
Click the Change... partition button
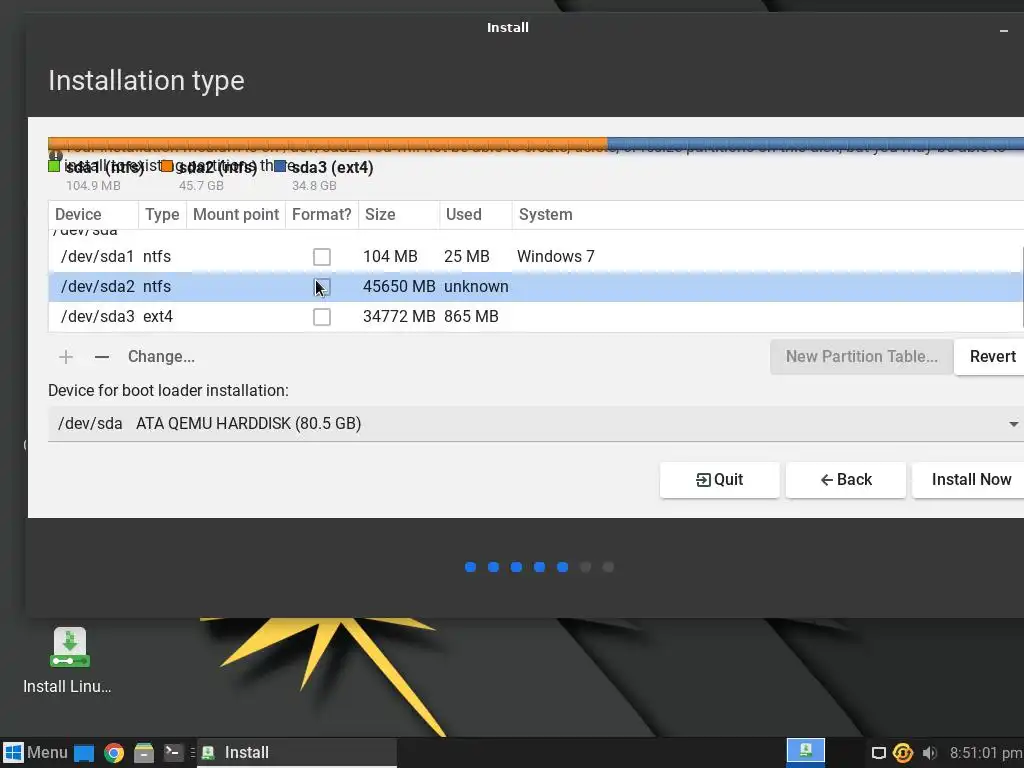coord(161,357)
